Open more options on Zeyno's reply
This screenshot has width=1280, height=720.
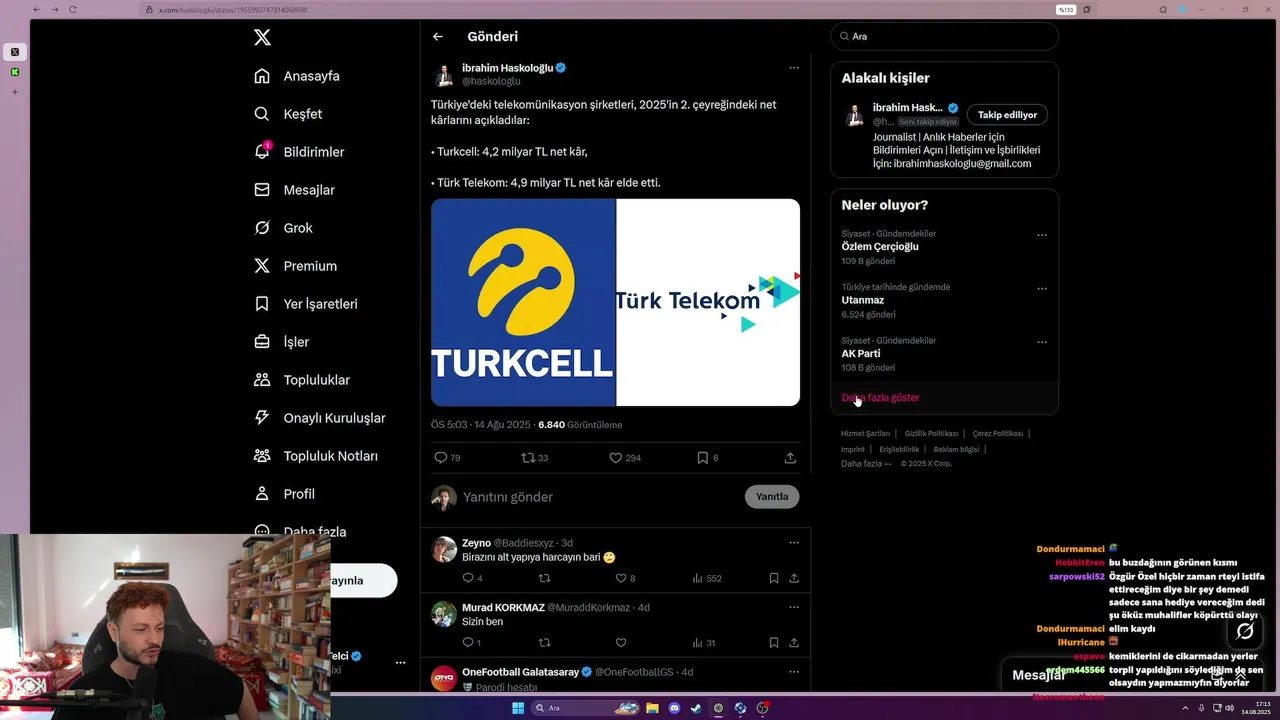(794, 543)
